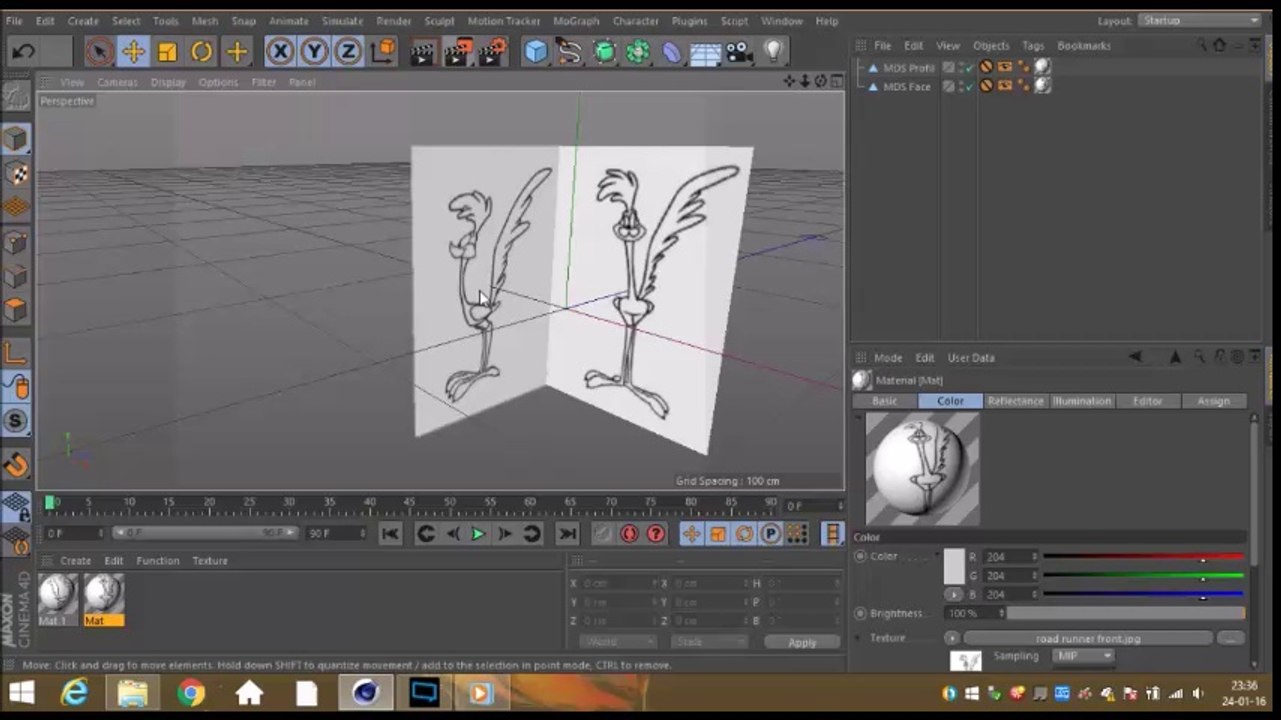
Task: Open the Sculpt menu
Action: pyautogui.click(x=439, y=21)
